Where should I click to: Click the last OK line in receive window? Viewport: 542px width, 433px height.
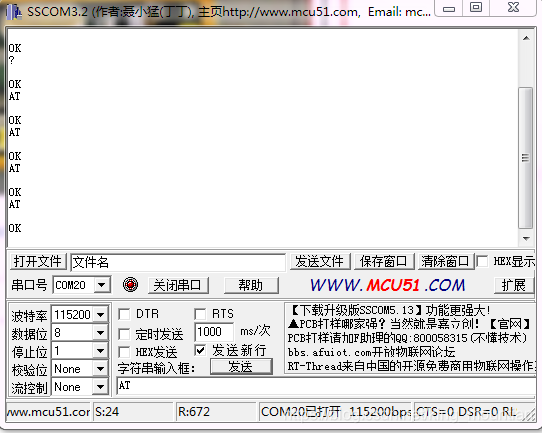[15, 228]
